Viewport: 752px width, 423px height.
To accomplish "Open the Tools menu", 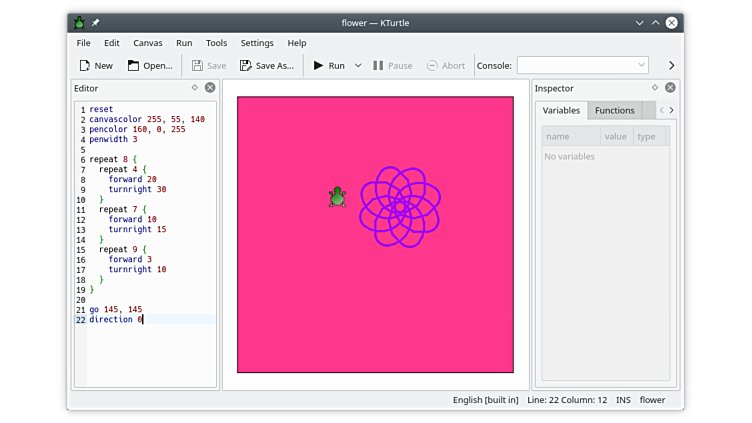I will [216, 43].
